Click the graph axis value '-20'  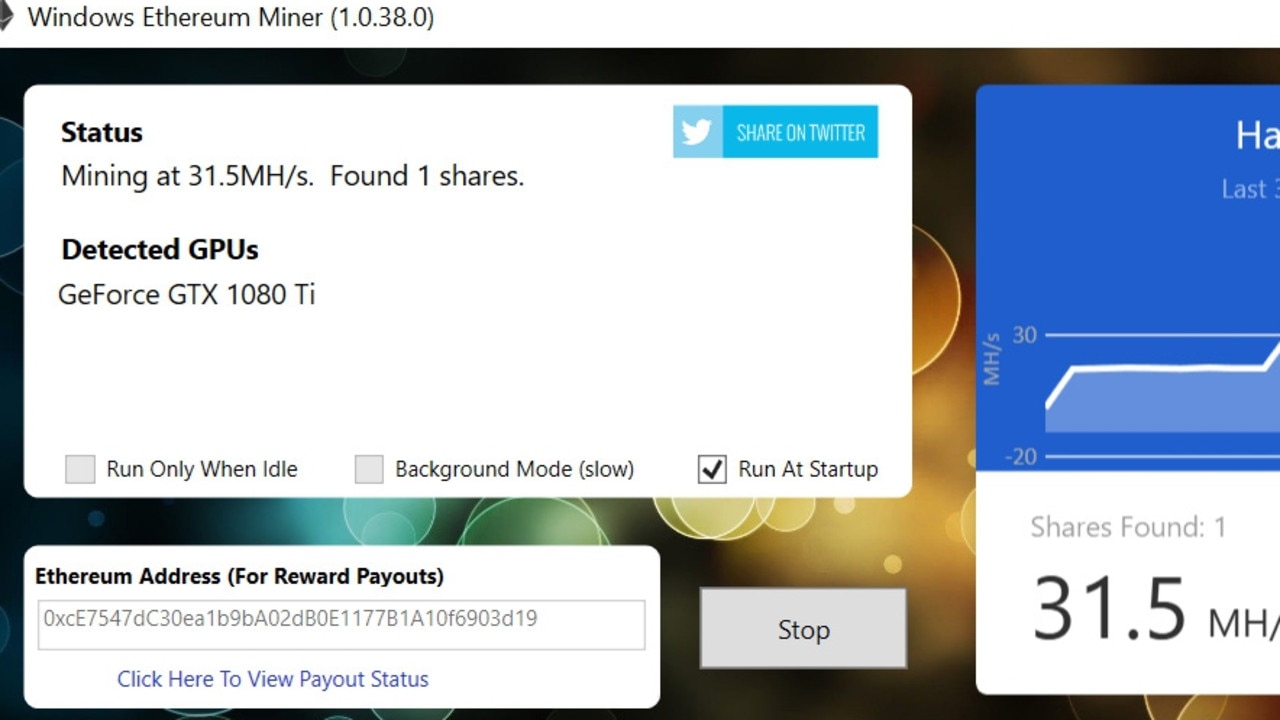pyautogui.click(x=1019, y=457)
